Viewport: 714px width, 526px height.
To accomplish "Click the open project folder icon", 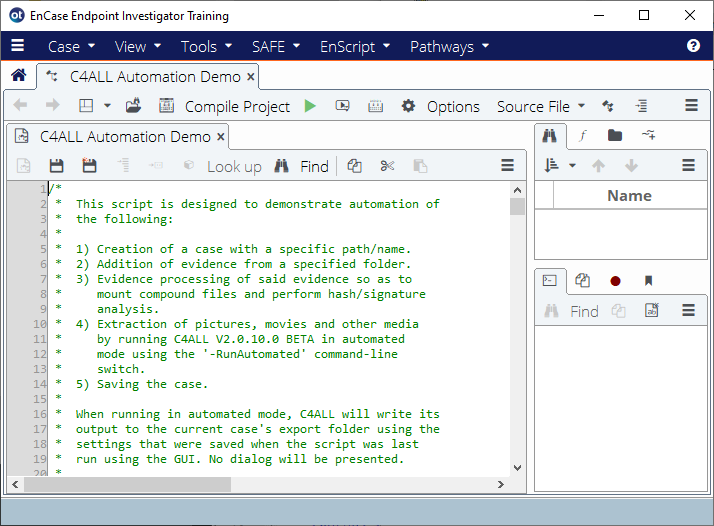I will point(133,106).
